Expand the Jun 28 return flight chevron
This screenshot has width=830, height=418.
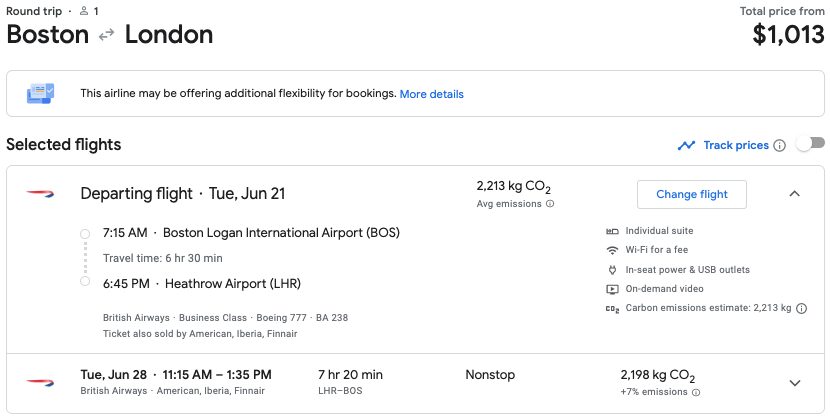[x=795, y=383]
